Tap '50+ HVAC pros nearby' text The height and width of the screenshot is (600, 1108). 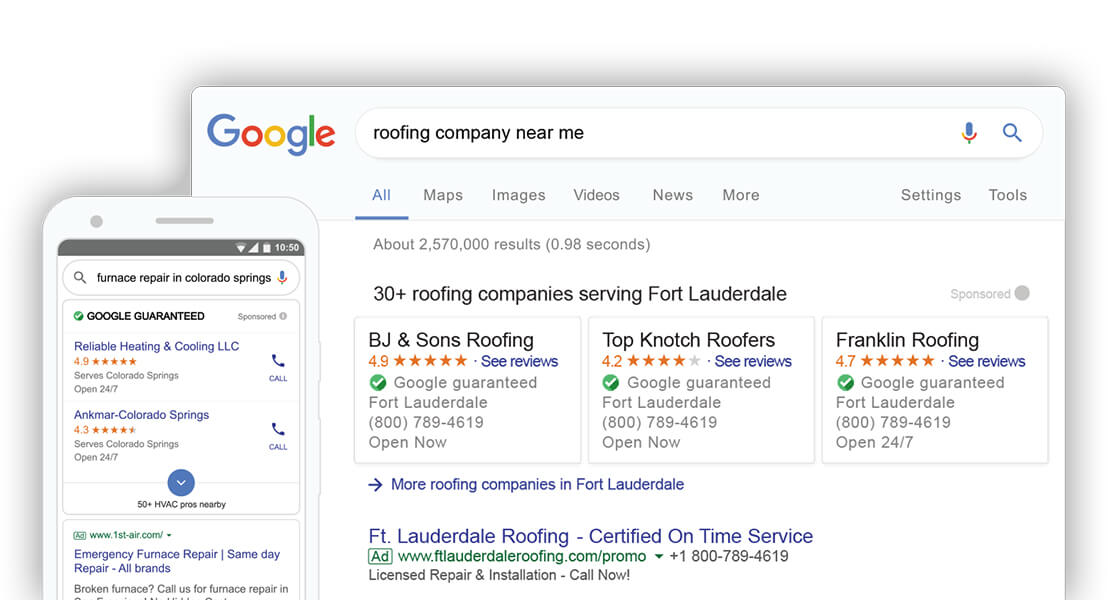point(182,505)
